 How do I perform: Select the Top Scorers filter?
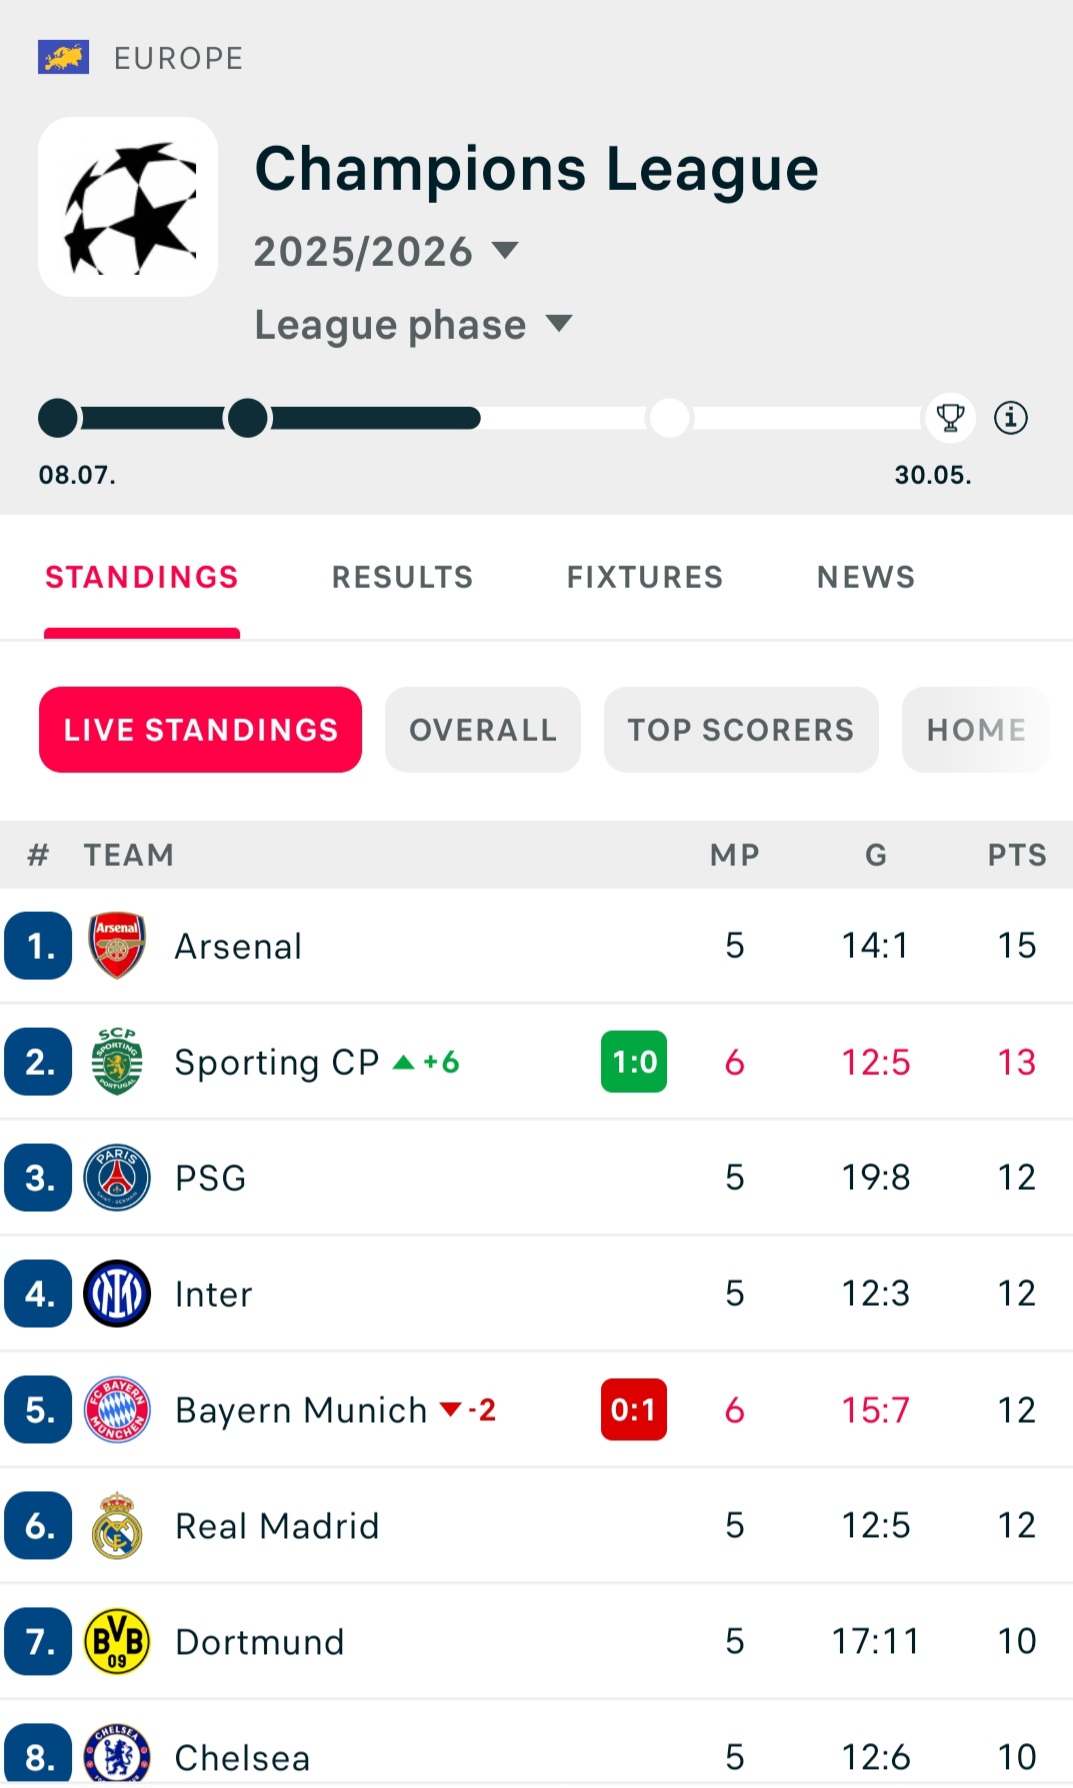(740, 729)
